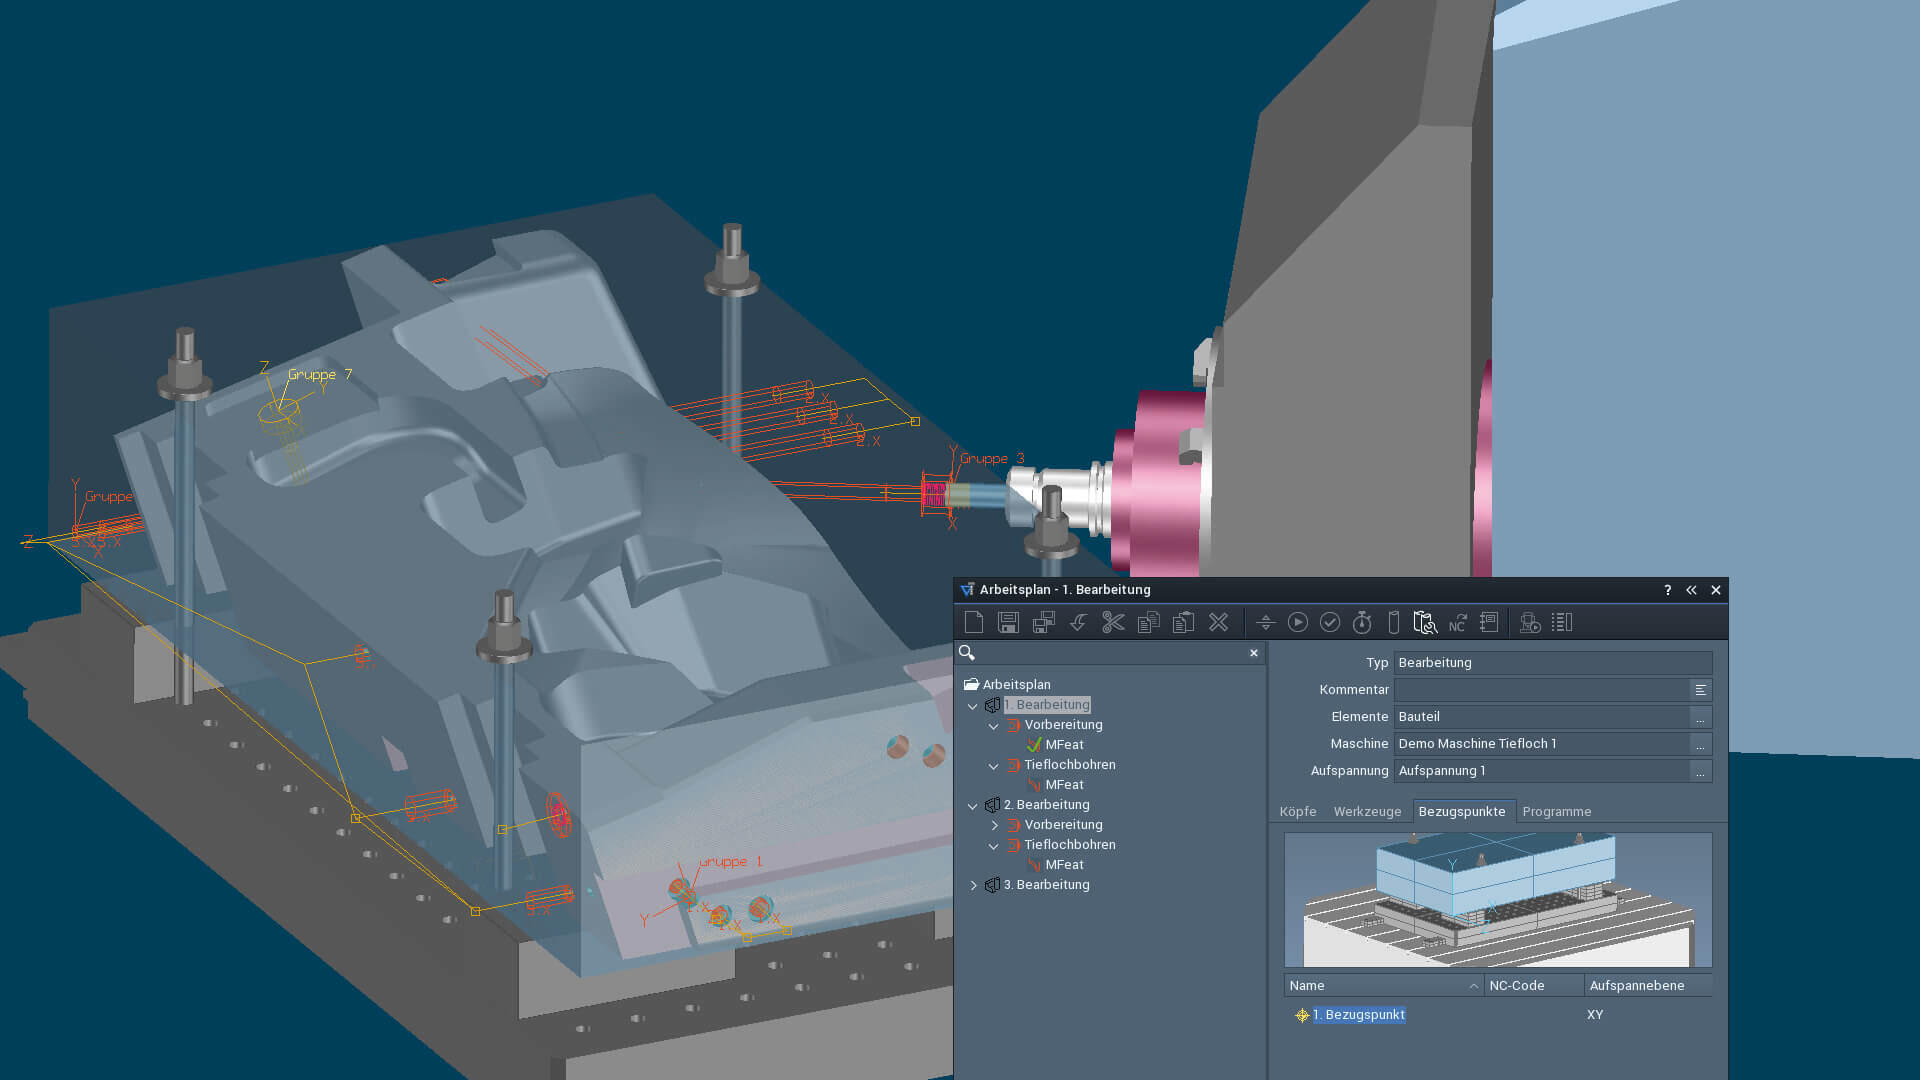Open the Programme tab
The width and height of the screenshot is (1920, 1080).
1556,812
